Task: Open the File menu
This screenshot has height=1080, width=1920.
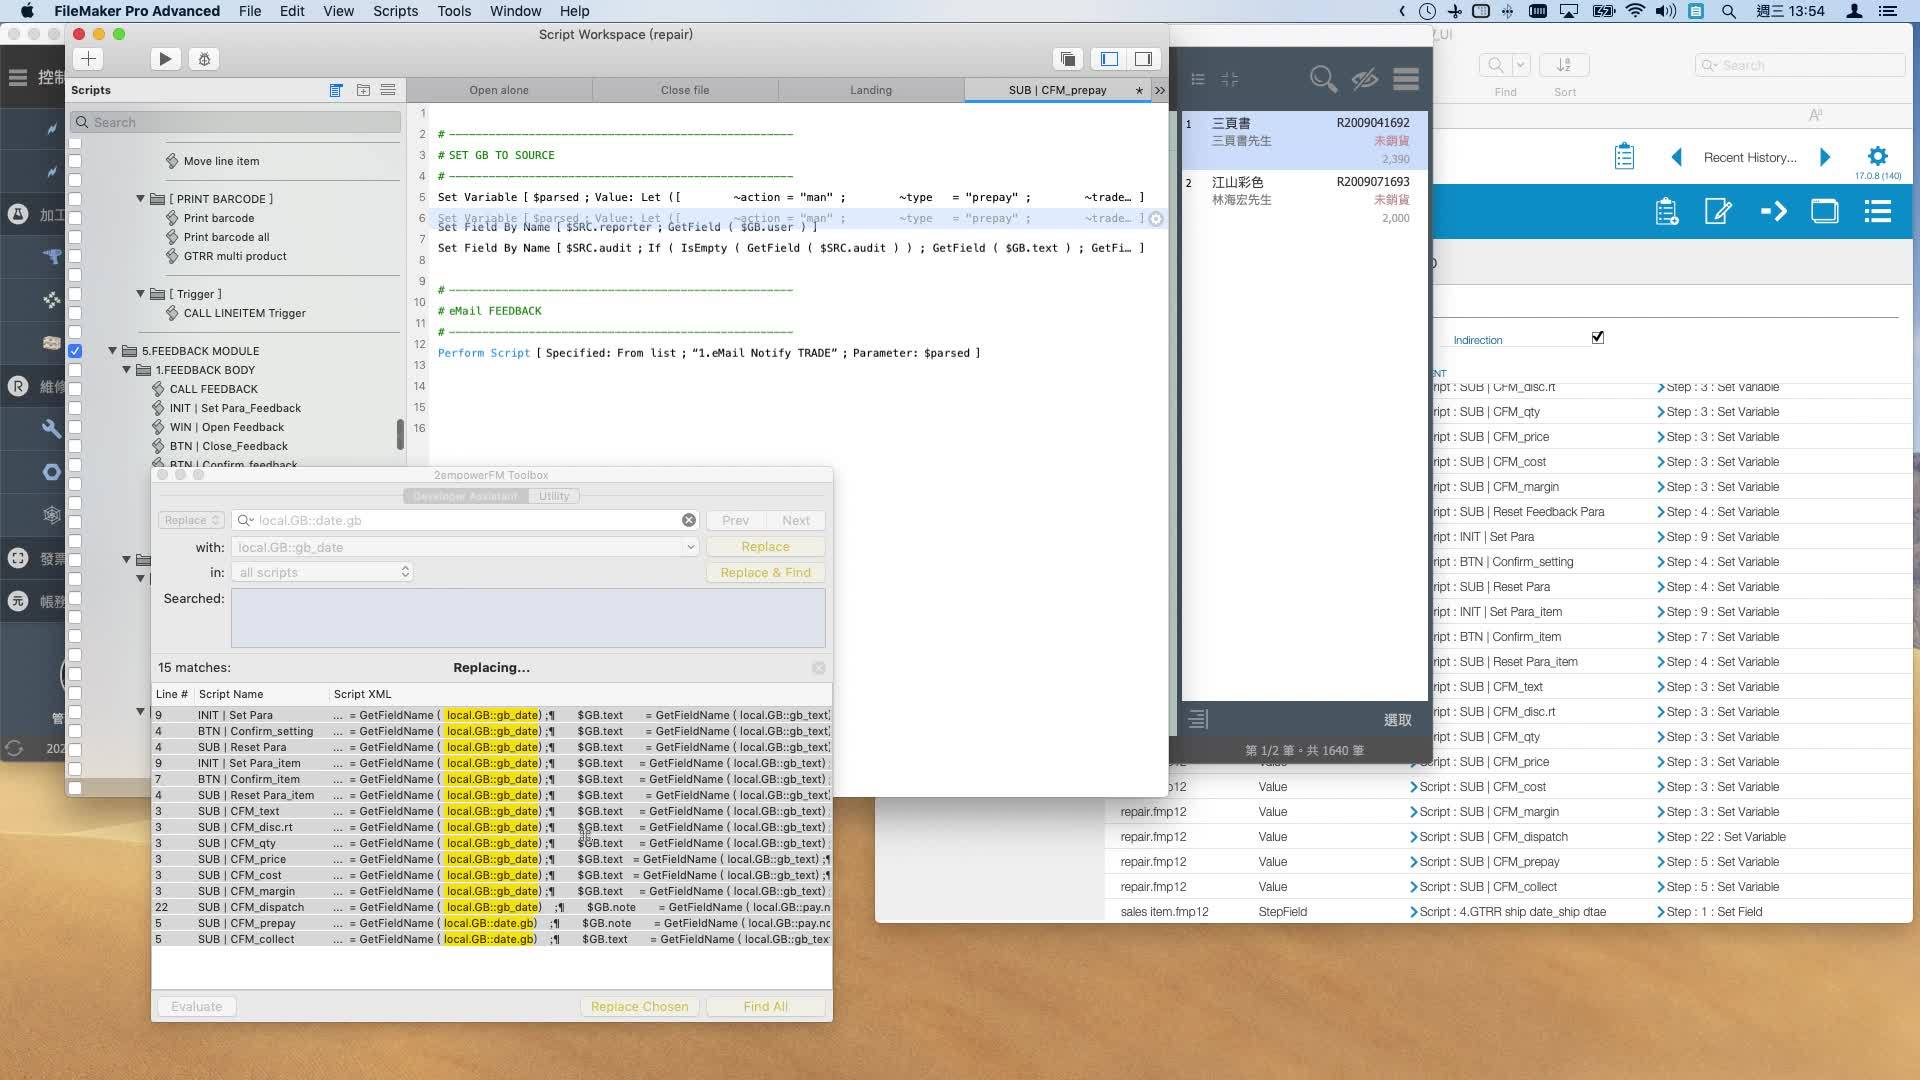Action: coord(250,11)
